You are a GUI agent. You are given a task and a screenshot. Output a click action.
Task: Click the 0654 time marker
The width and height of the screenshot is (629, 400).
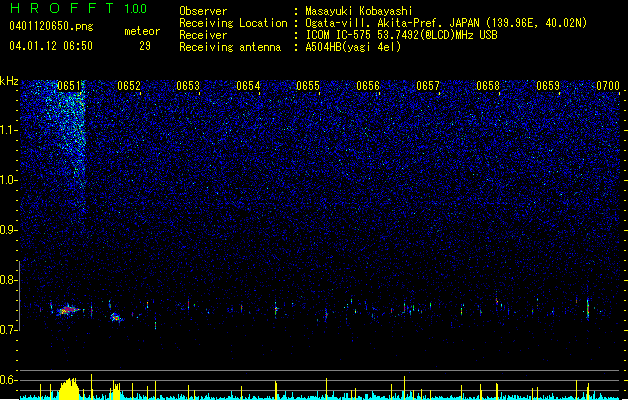coord(248,86)
